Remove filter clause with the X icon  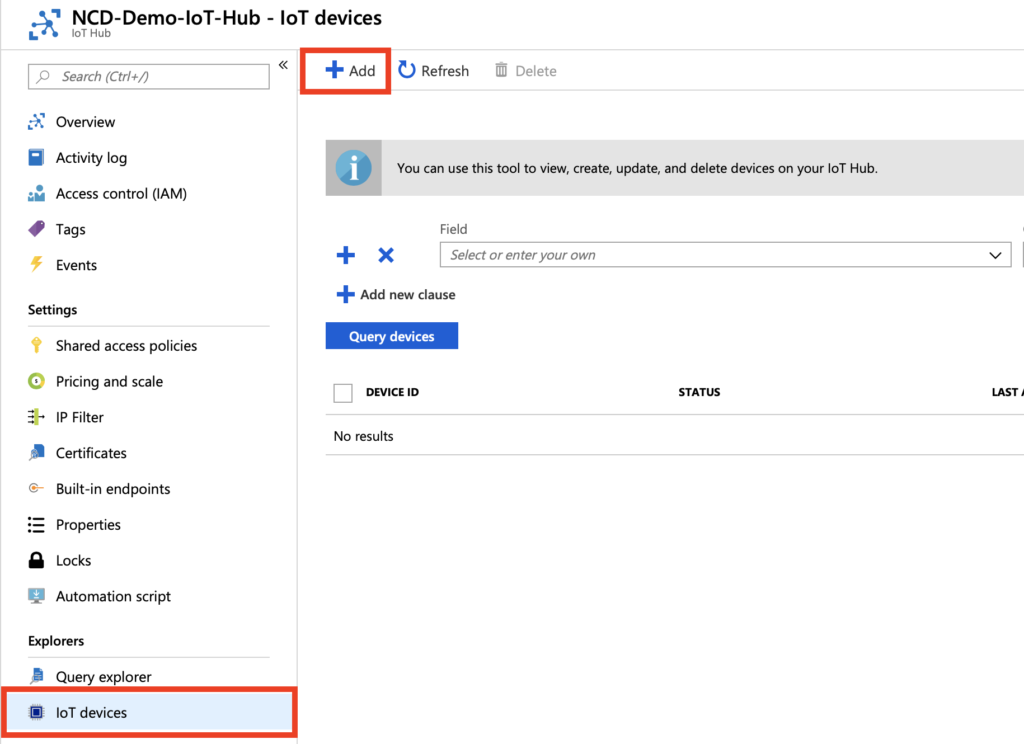click(x=386, y=255)
